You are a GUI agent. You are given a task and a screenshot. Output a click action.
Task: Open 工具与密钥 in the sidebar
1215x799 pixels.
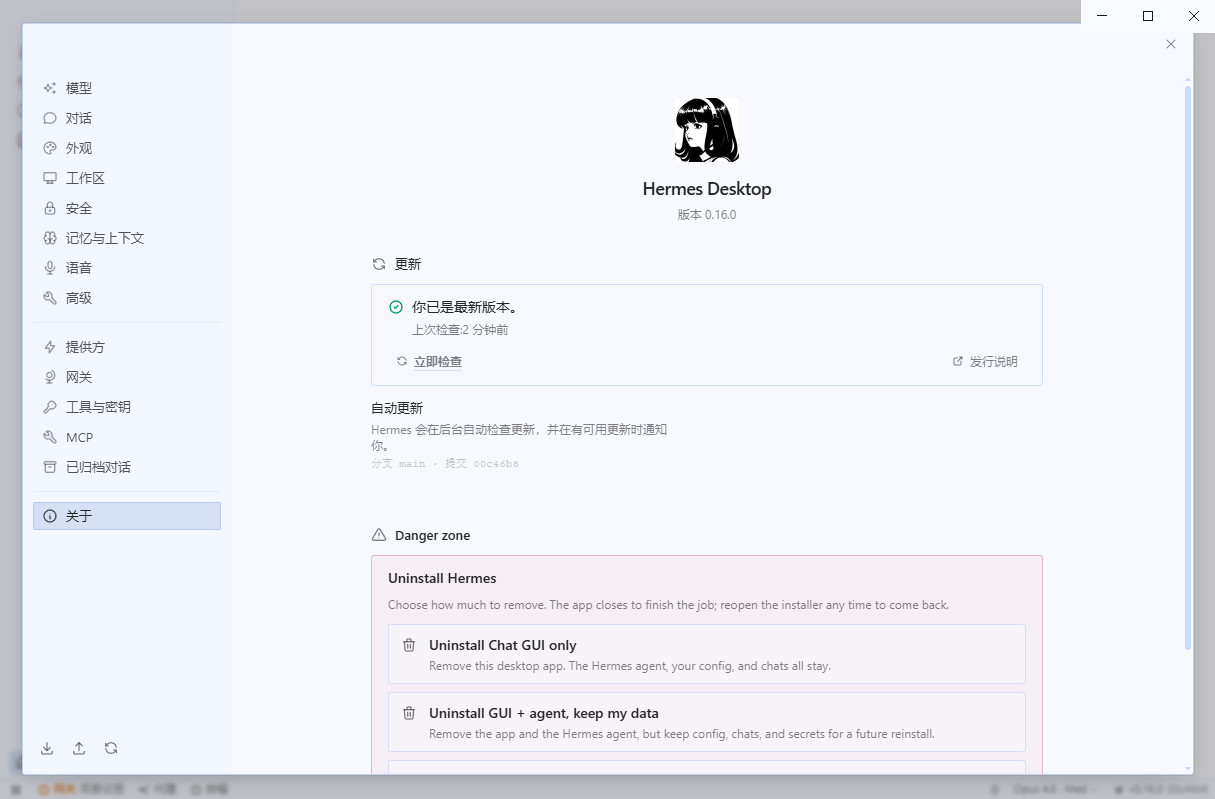127,407
